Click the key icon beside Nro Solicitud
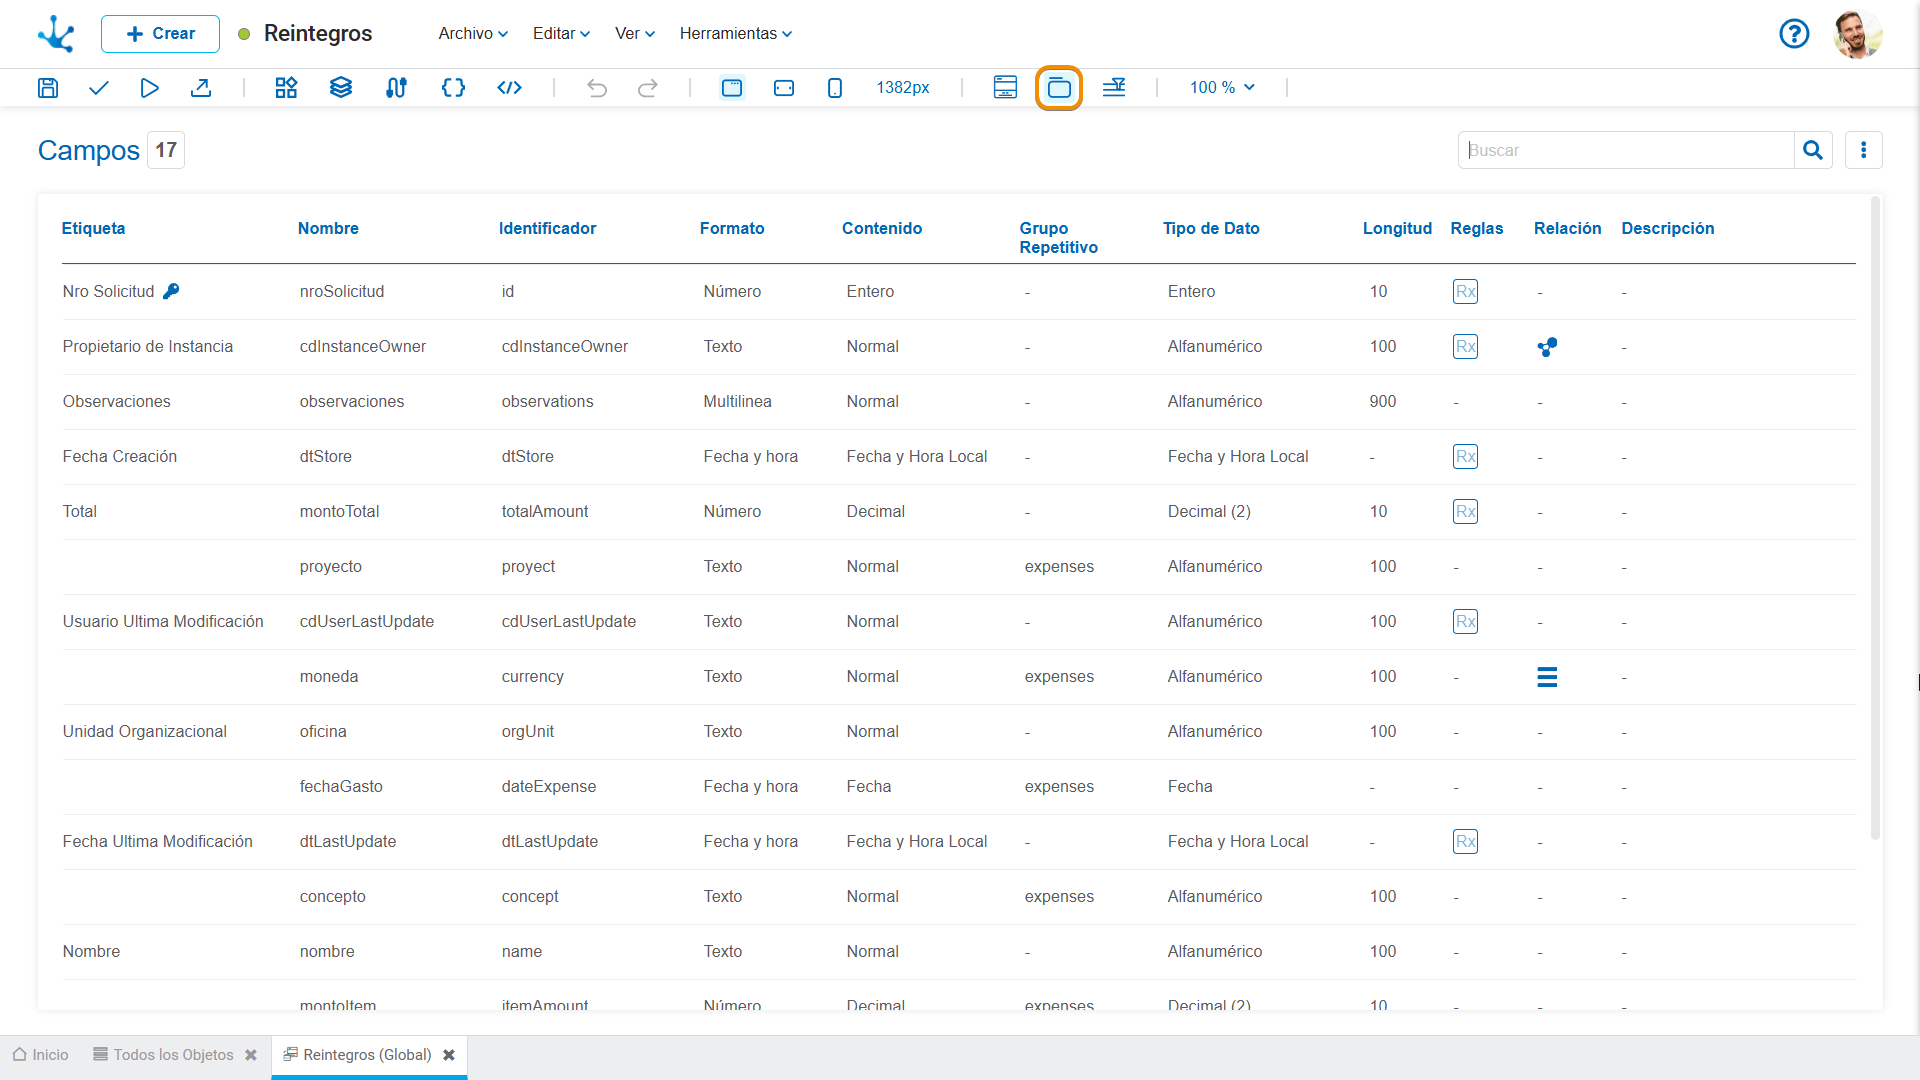1920x1080 pixels. pyautogui.click(x=171, y=291)
